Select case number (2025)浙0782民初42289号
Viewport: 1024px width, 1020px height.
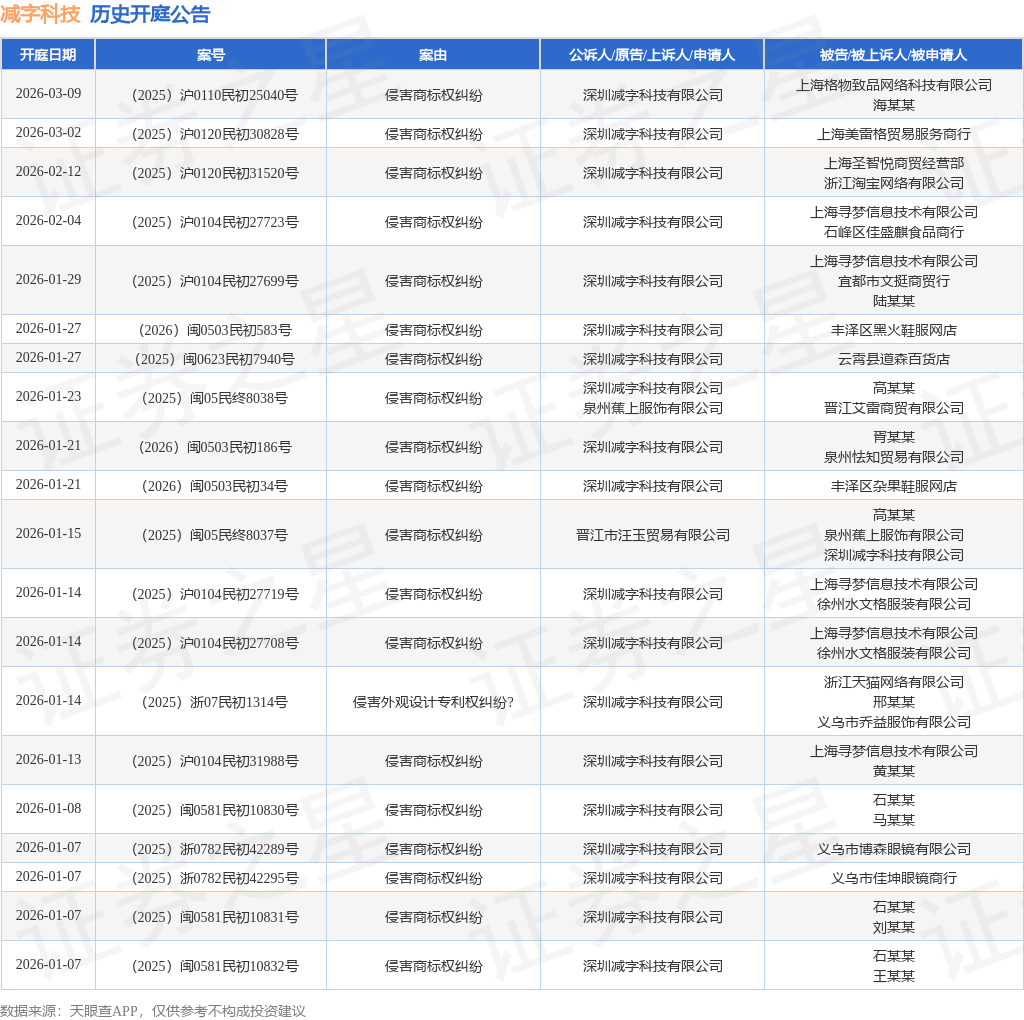[x=215, y=850]
